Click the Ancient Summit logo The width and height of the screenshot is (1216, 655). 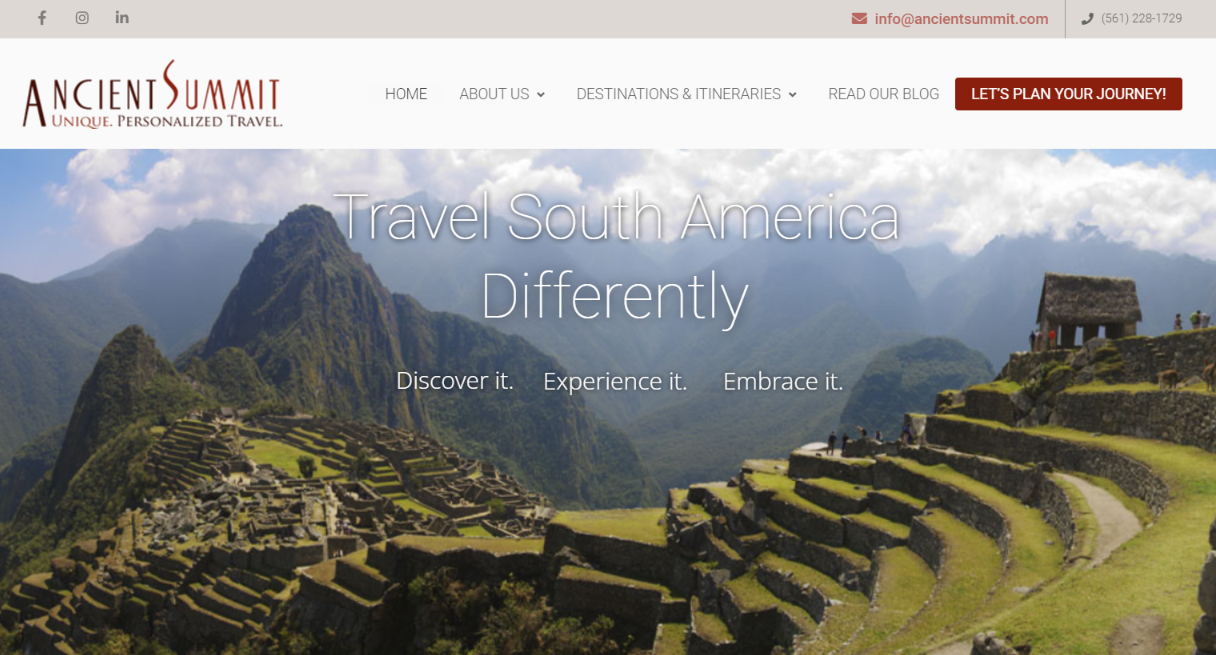coord(152,94)
